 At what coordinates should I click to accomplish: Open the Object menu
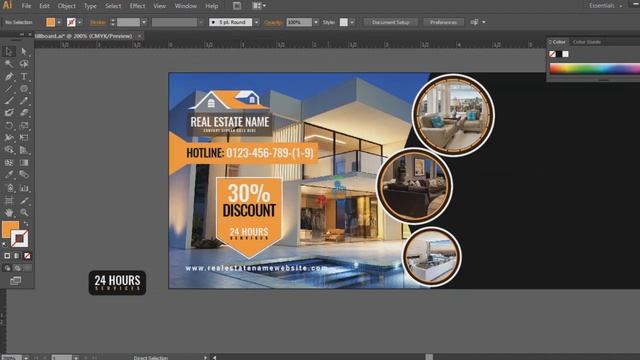67,6
